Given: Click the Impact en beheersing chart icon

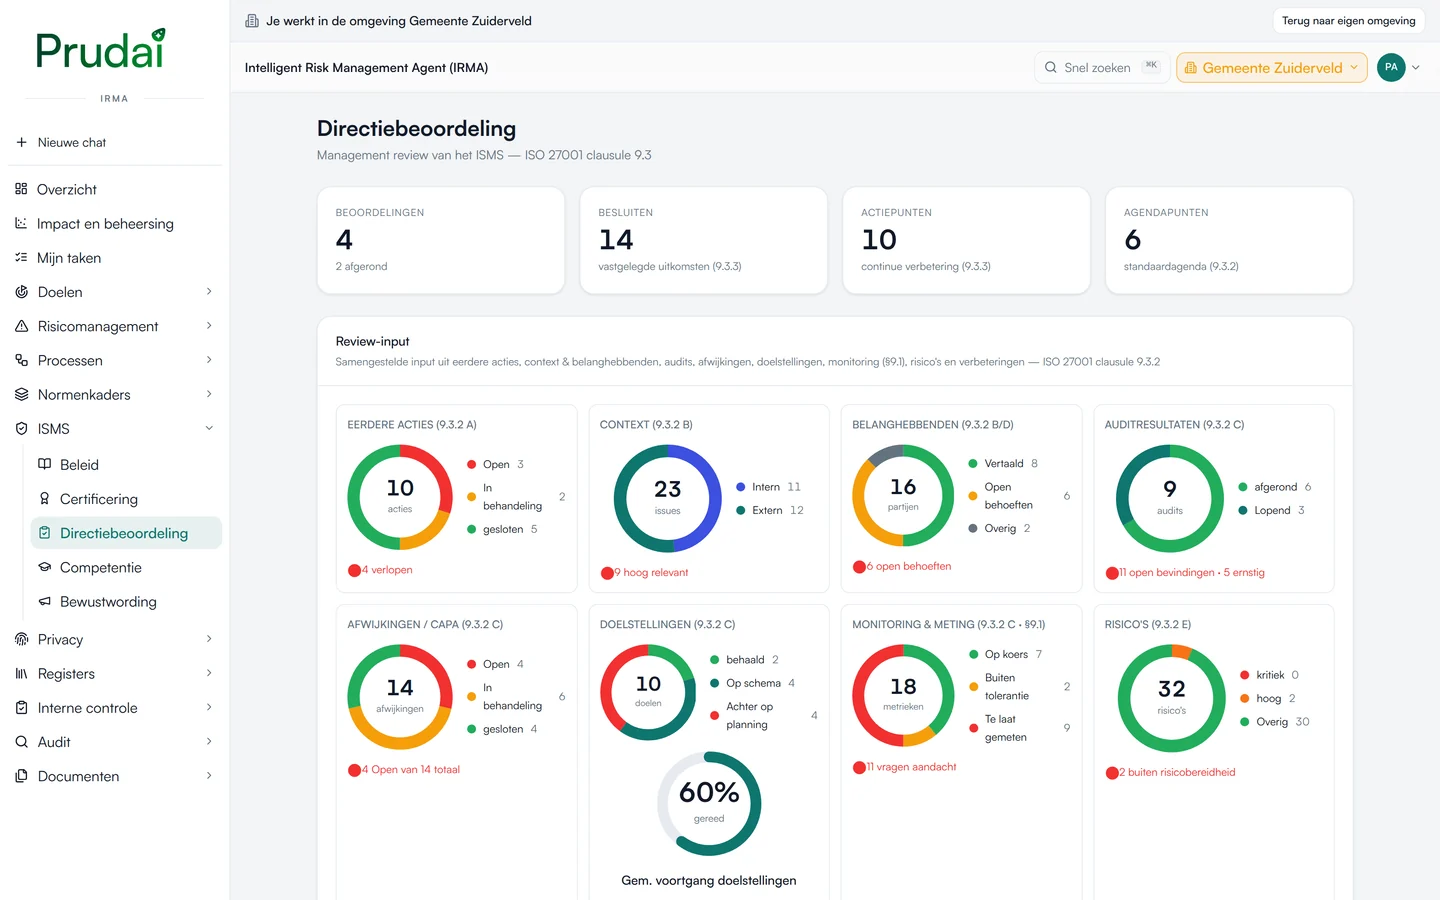Looking at the screenshot, I should (21, 223).
